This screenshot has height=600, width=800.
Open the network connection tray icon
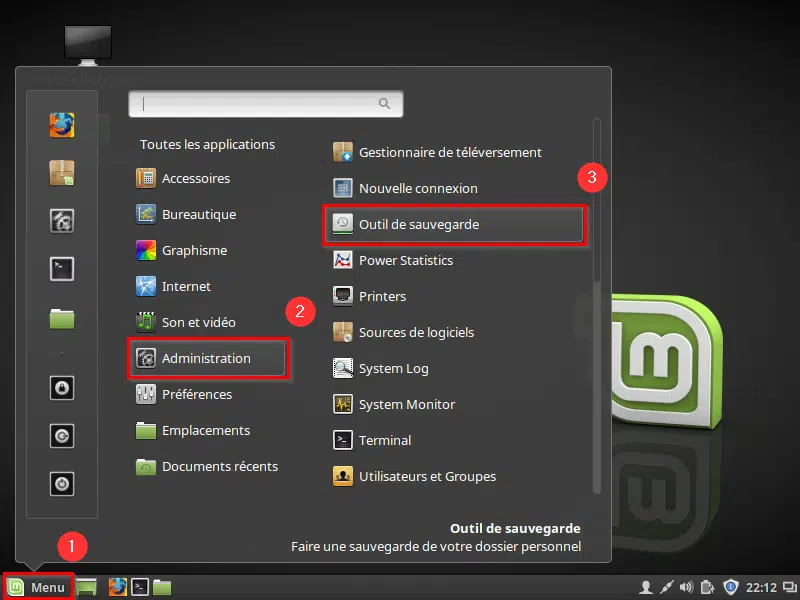coord(666,587)
